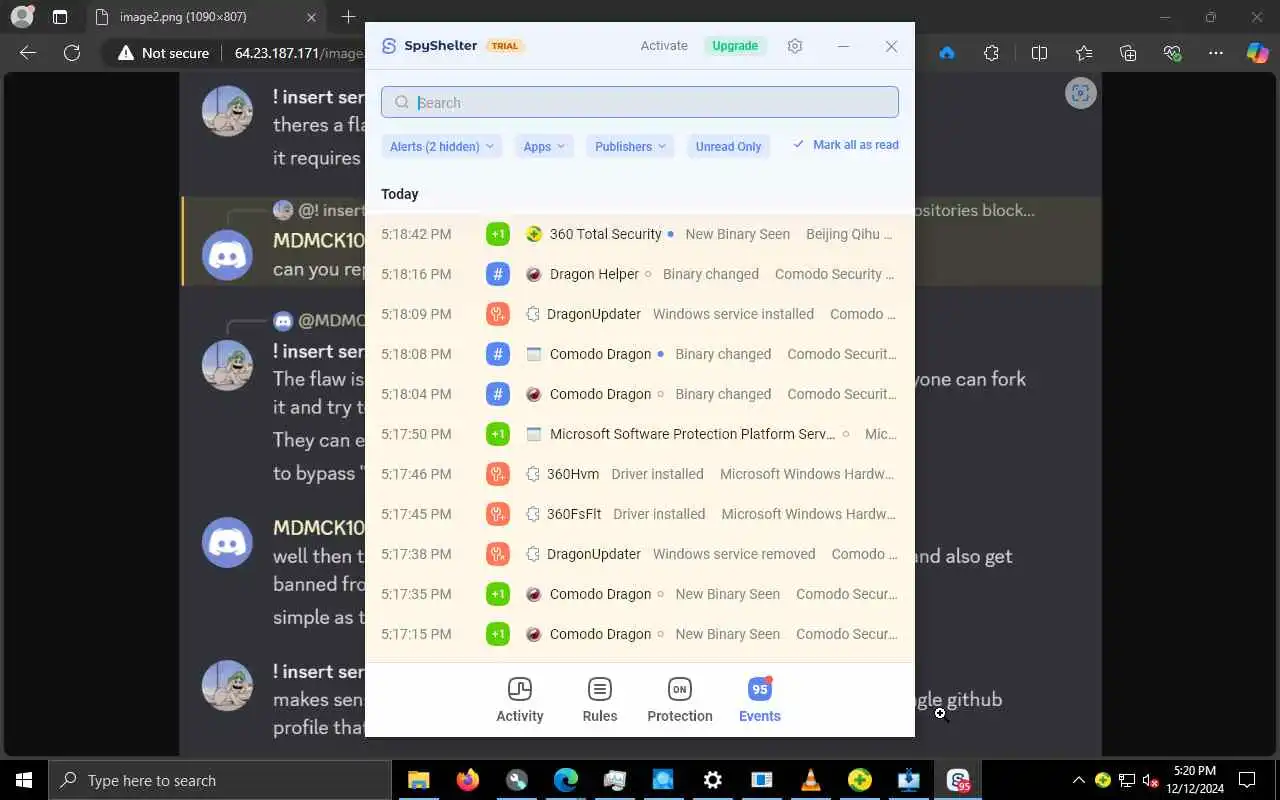Click the gear icon beside 360Hvm
This screenshot has width=1280, height=800.
pos(533,474)
